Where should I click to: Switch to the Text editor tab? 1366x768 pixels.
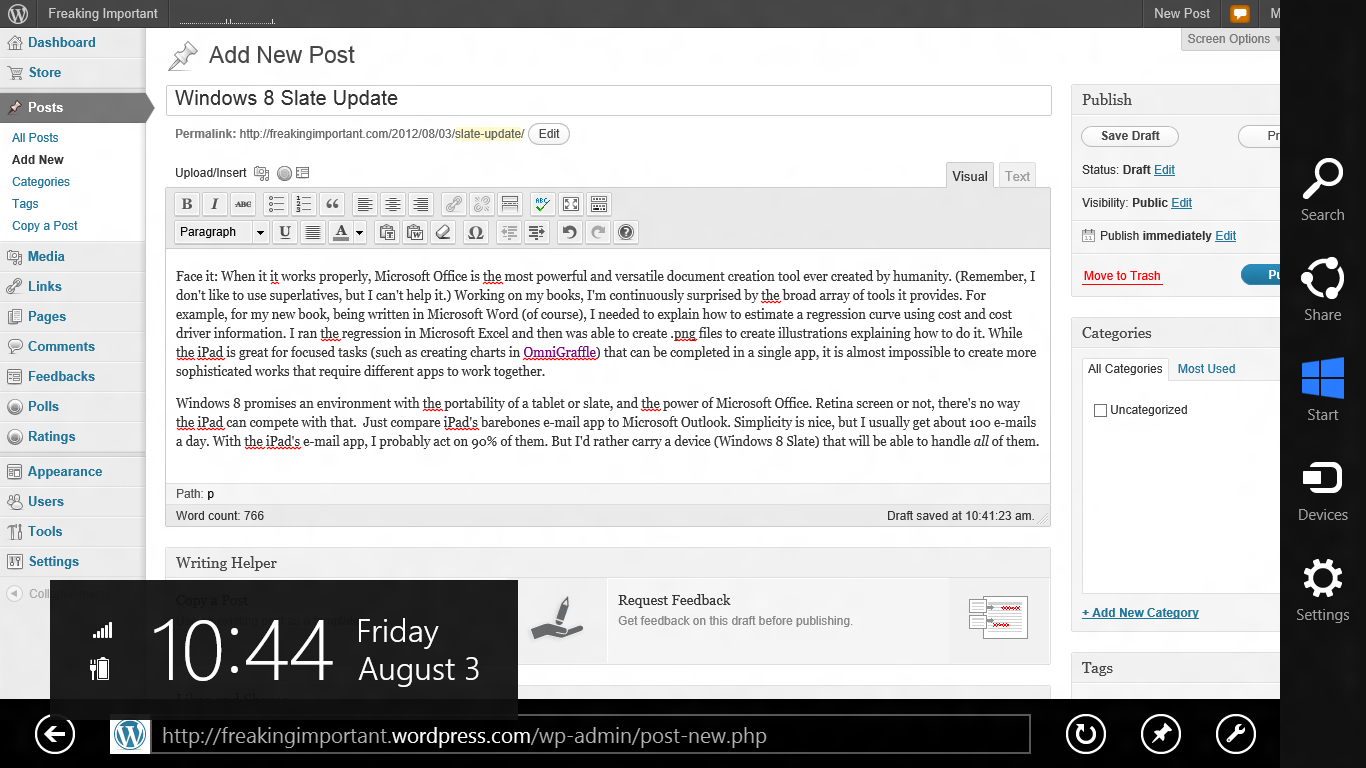click(1017, 176)
